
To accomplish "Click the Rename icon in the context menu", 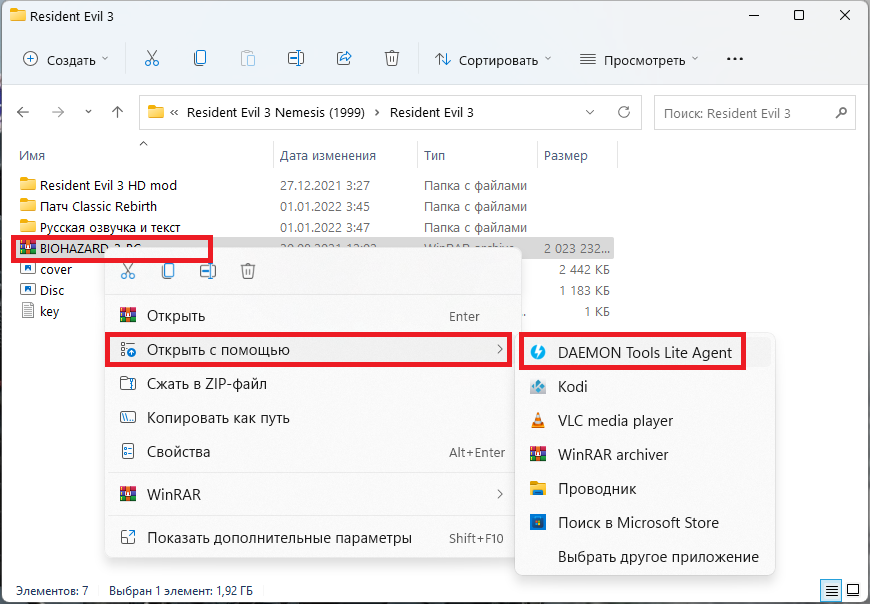I will [x=208, y=271].
